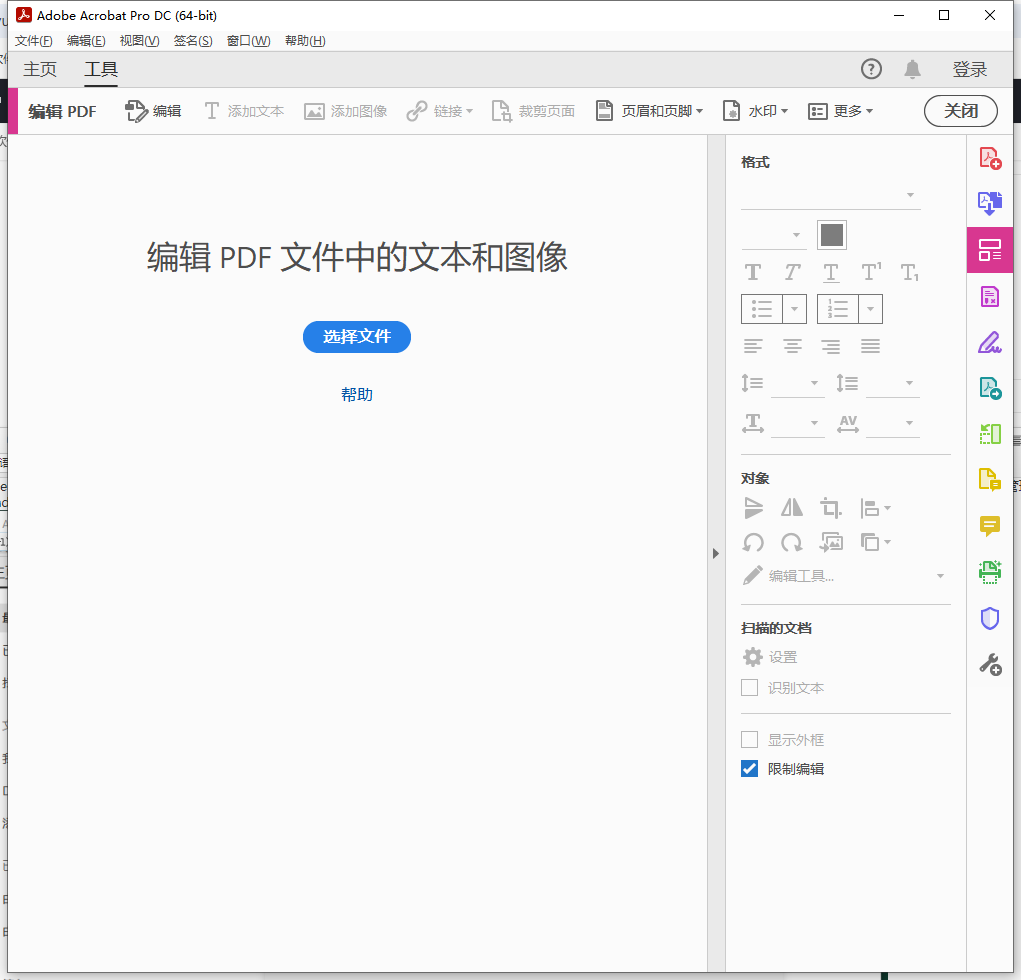Open the font size dropdown
The image size is (1021, 980).
pos(774,235)
